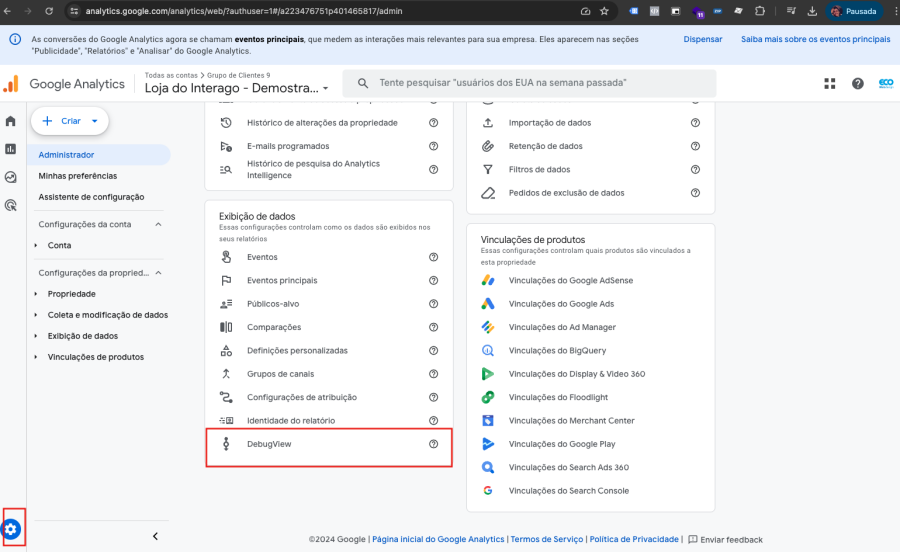Collapse the Configurações da propriedade section
Image resolution: width=900 pixels, height=552 pixels.
(x=158, y=273)
